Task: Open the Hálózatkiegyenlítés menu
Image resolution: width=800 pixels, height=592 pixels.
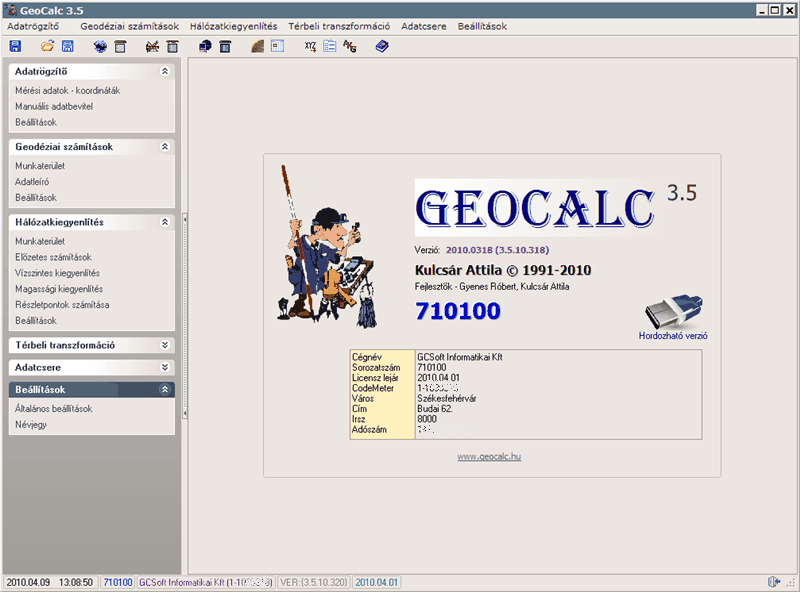Action: point(234,26)
